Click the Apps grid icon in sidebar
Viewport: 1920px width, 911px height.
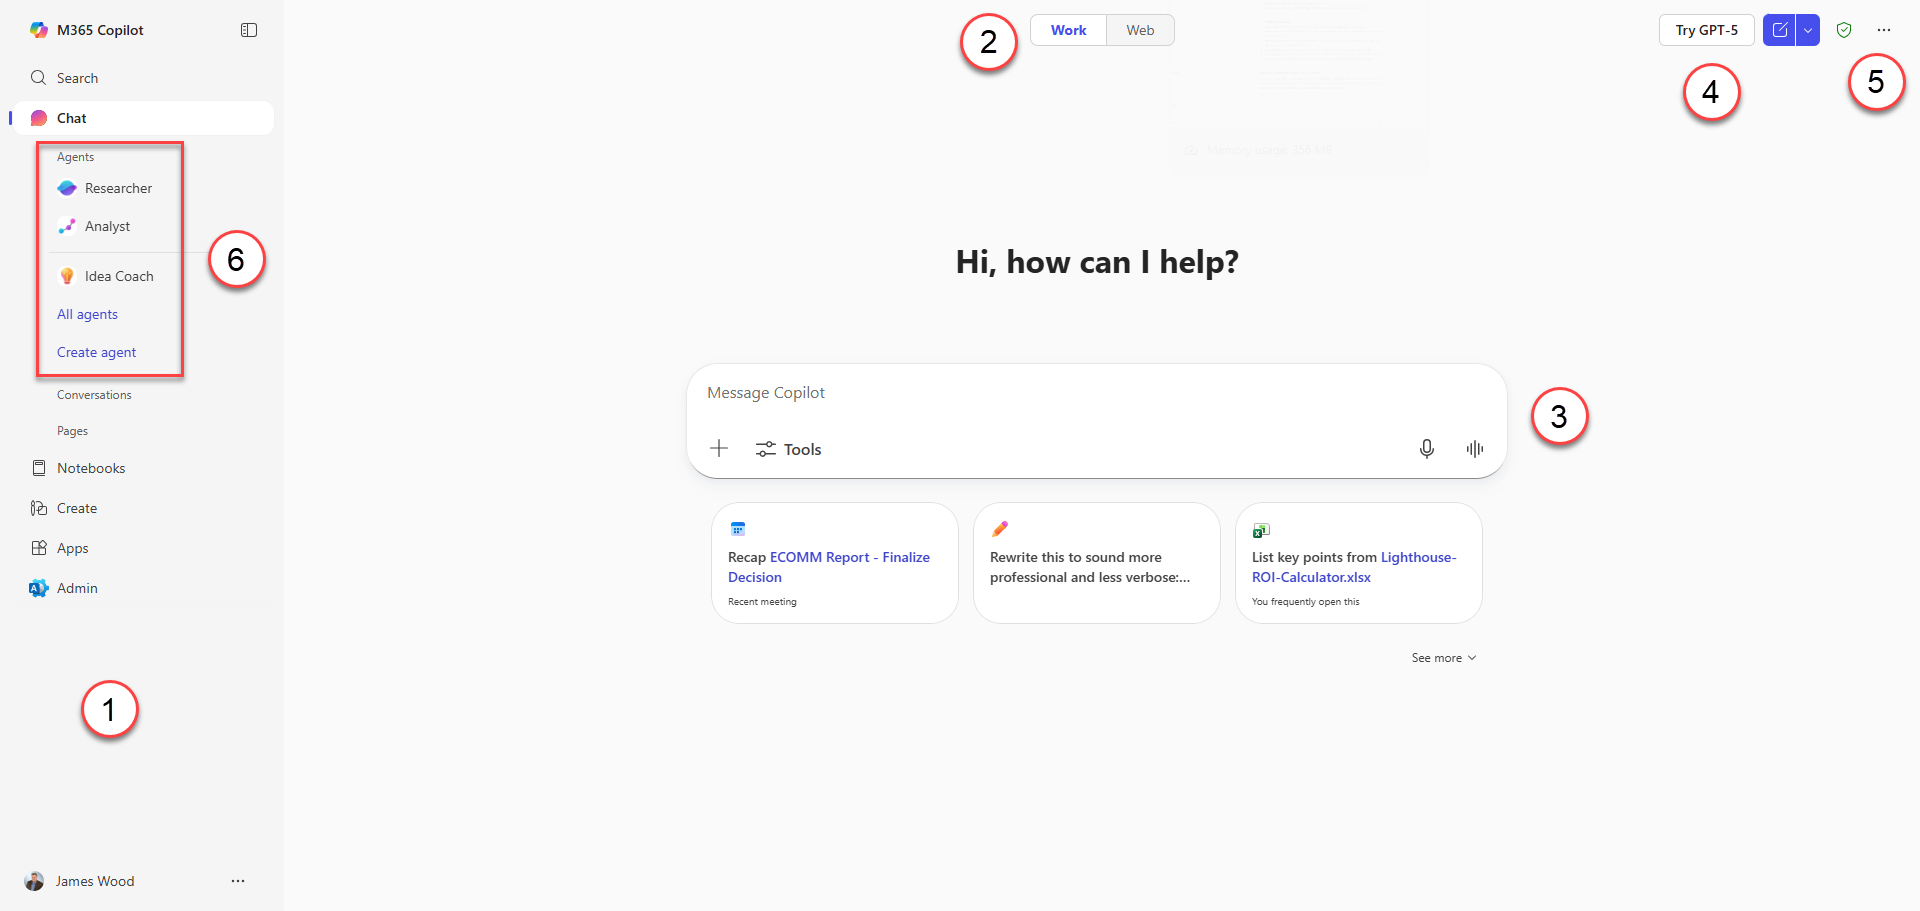39,548
